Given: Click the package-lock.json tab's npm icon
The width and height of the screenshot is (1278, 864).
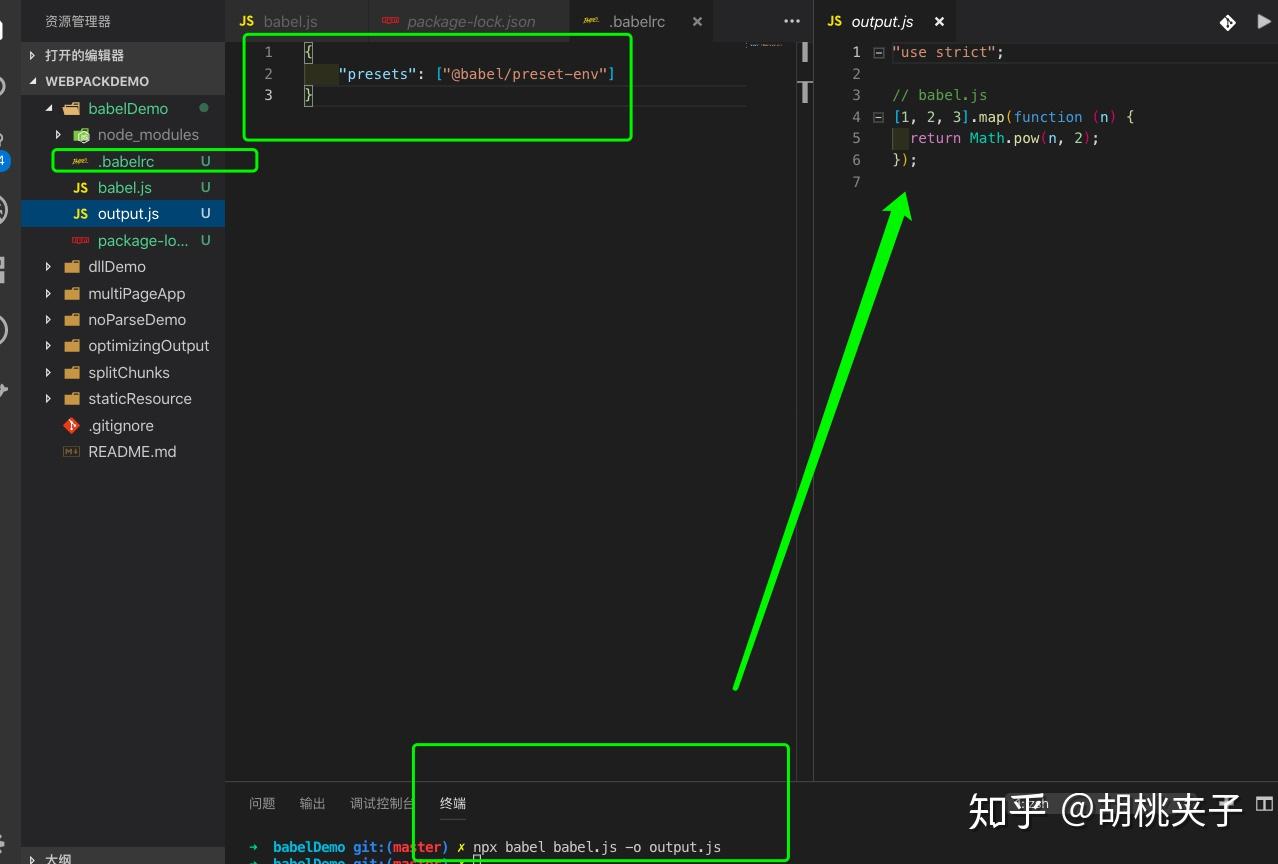Looking at the screenshot, I should click(x=389, y=21).
